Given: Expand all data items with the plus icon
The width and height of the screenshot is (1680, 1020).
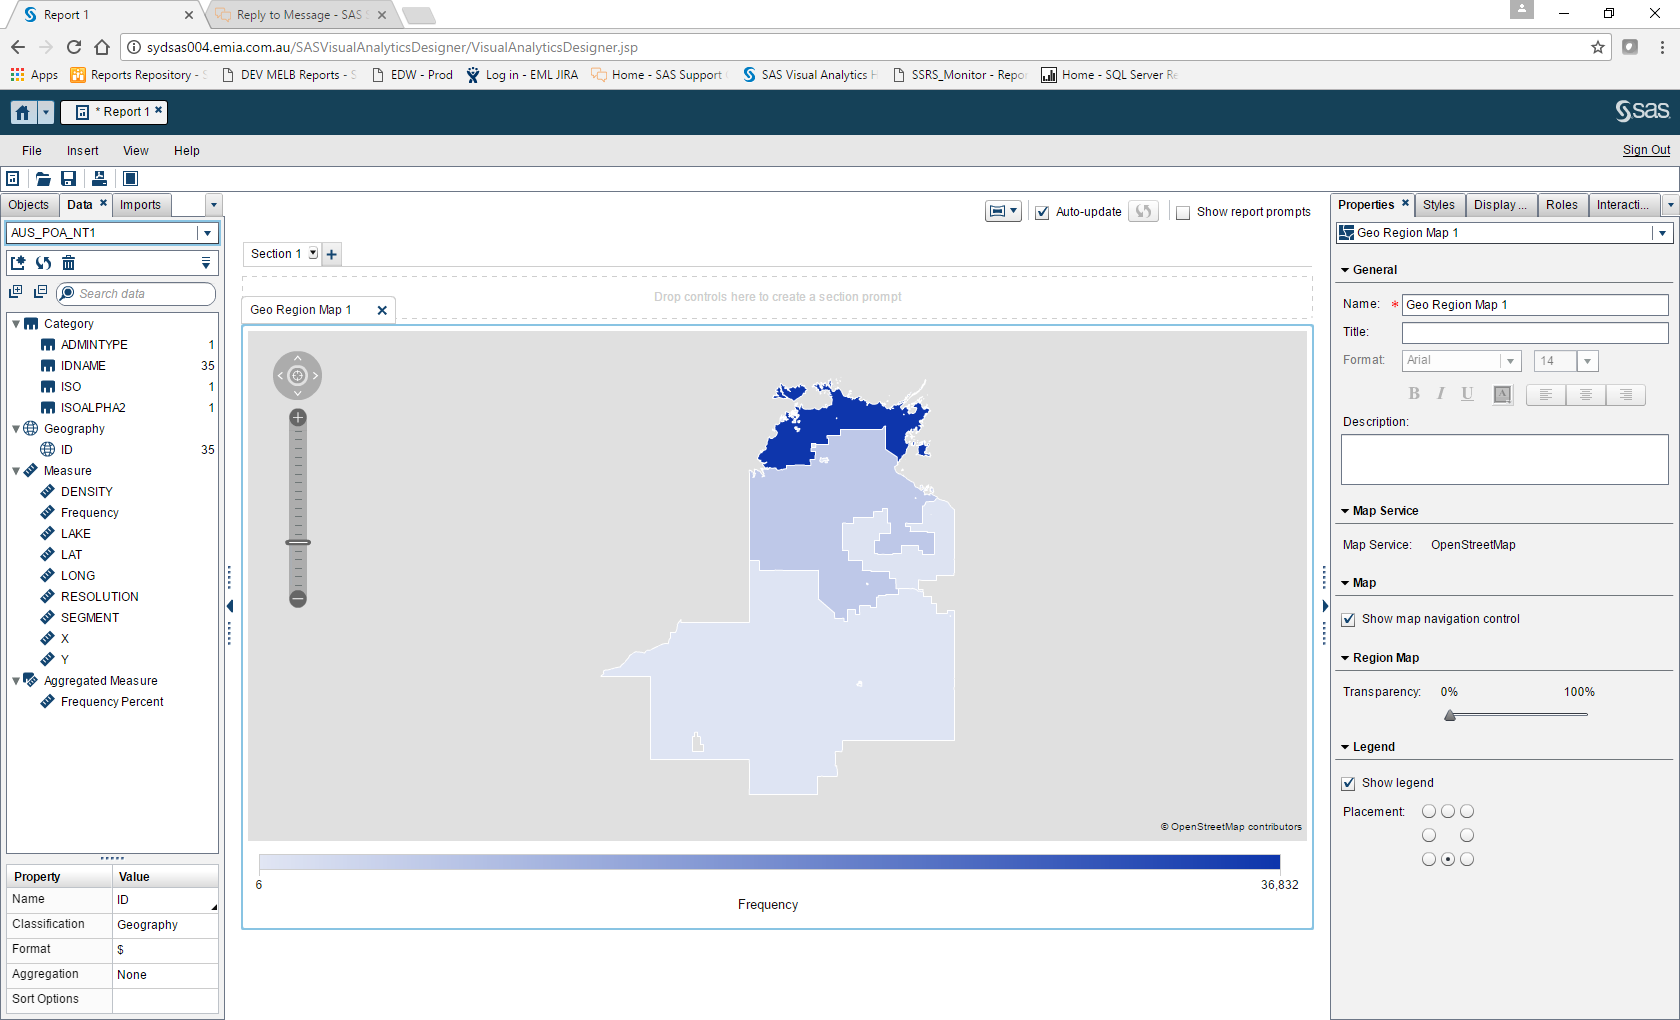Looking at the screenshot, I should (16, 291).
